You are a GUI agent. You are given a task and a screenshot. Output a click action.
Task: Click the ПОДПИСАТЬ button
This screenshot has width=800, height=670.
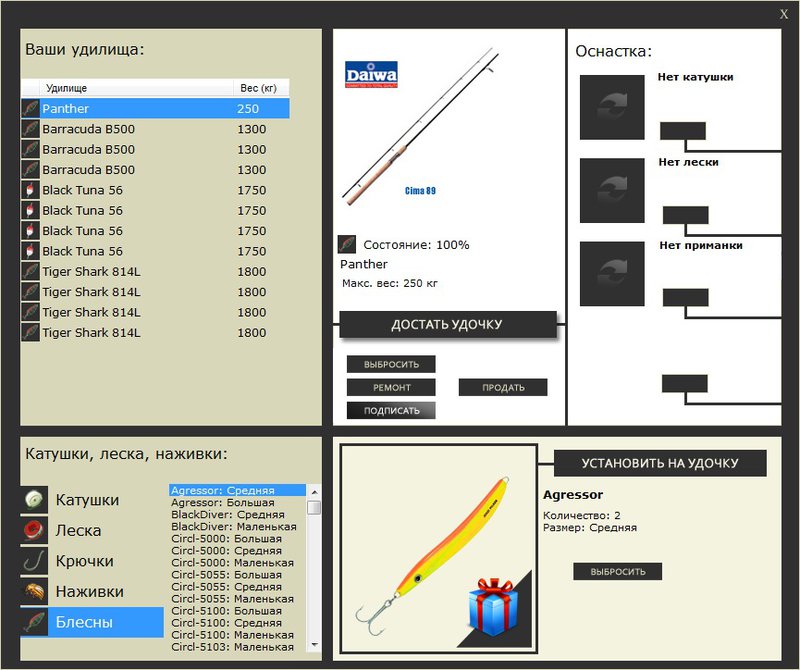pos(391,410)
